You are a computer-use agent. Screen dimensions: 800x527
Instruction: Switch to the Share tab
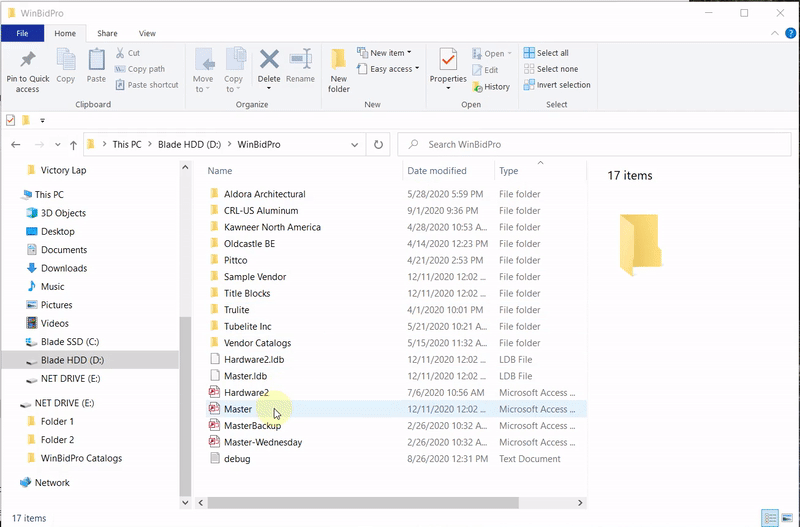[x=107, y=33]
